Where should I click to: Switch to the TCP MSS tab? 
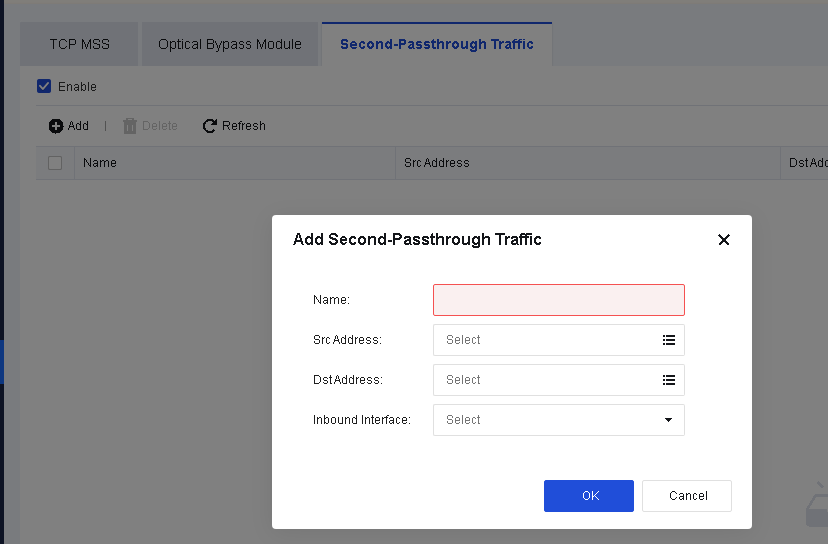80,44
